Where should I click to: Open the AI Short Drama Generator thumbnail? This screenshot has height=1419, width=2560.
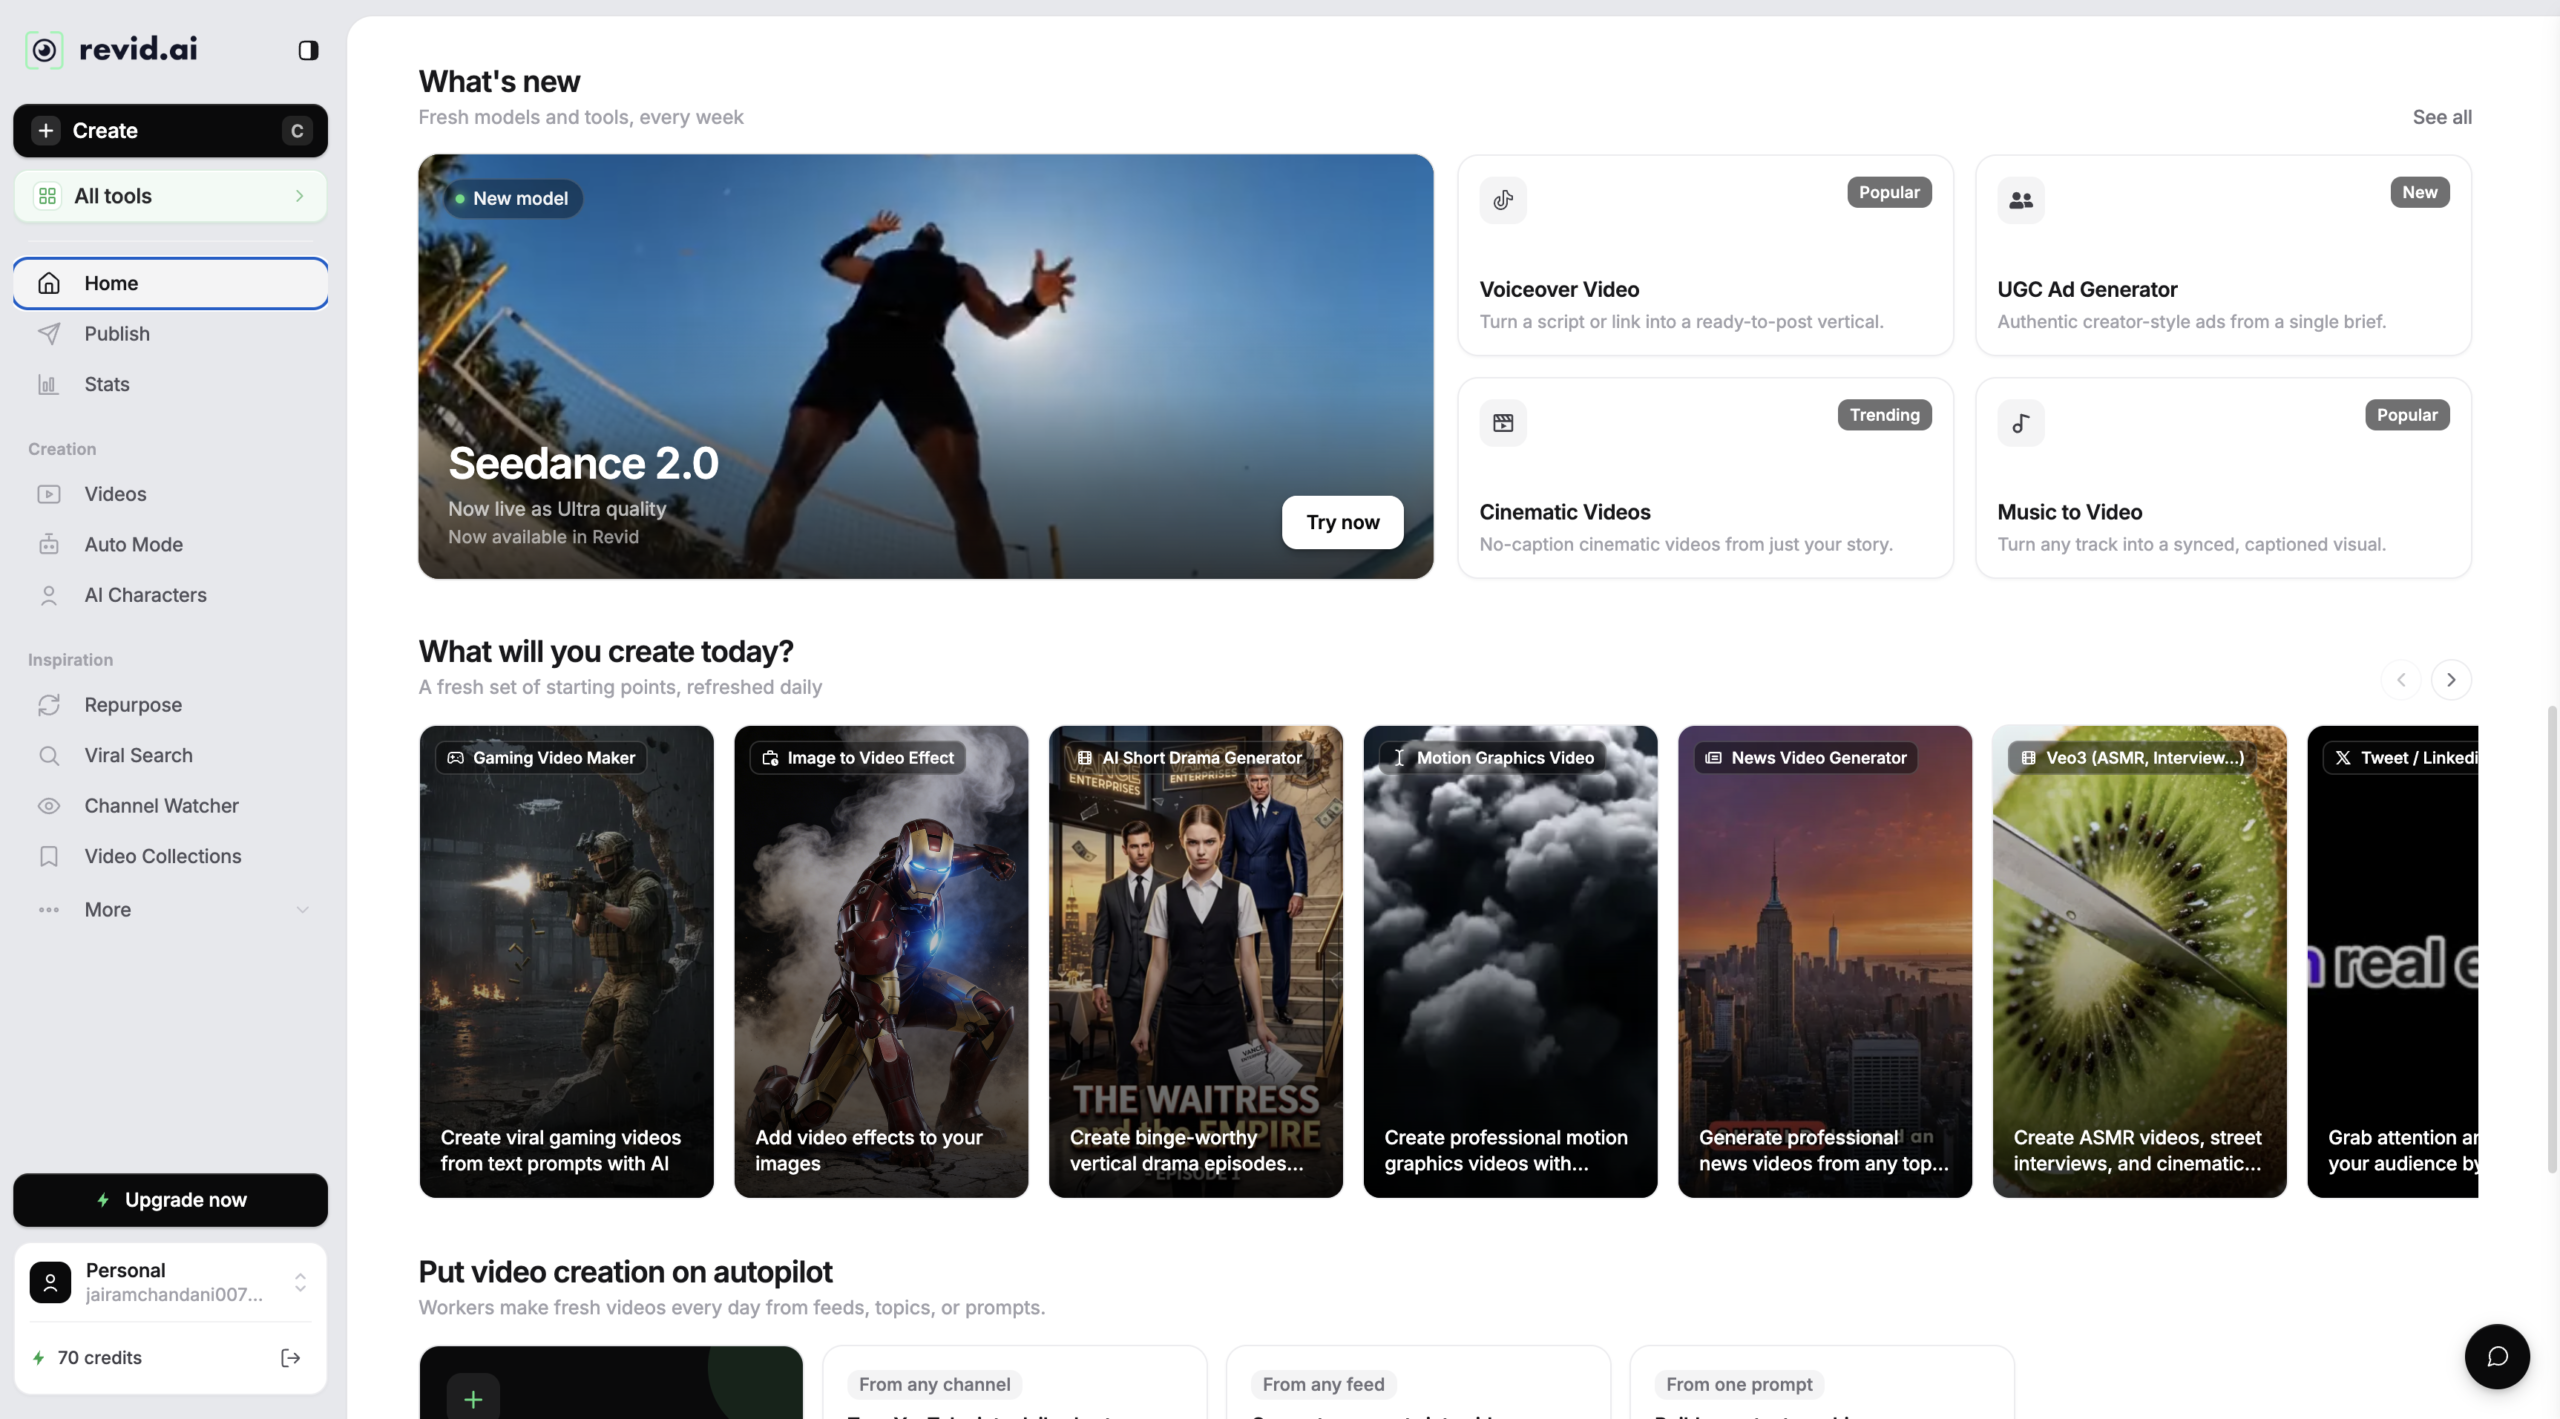[1196, 961]
